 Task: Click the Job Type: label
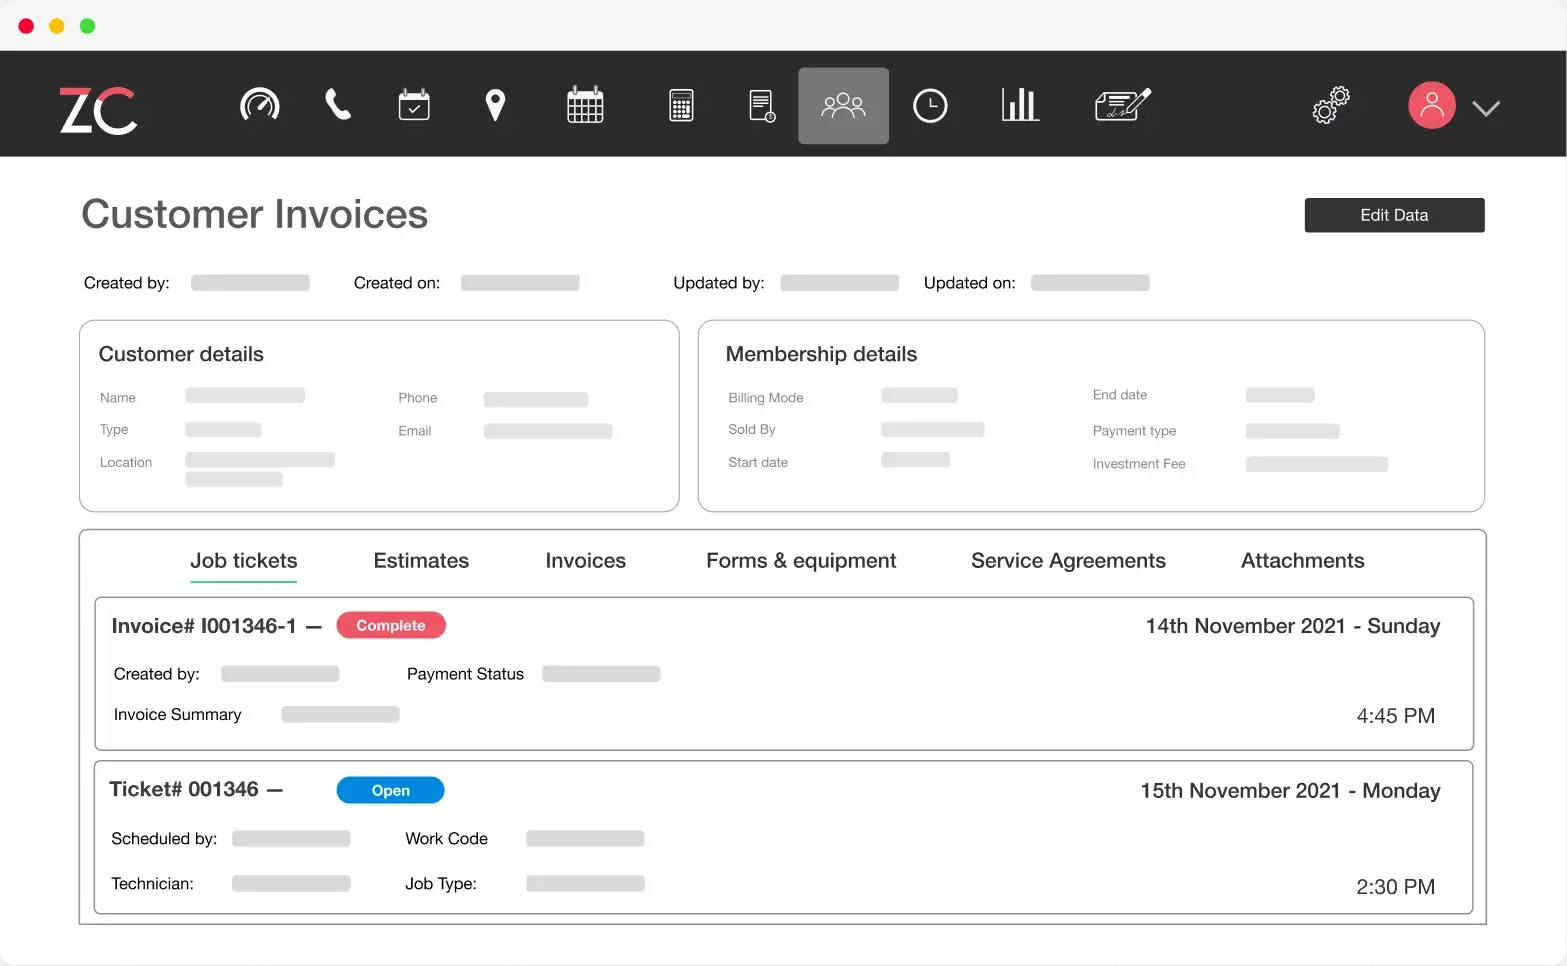coord(441,883)
